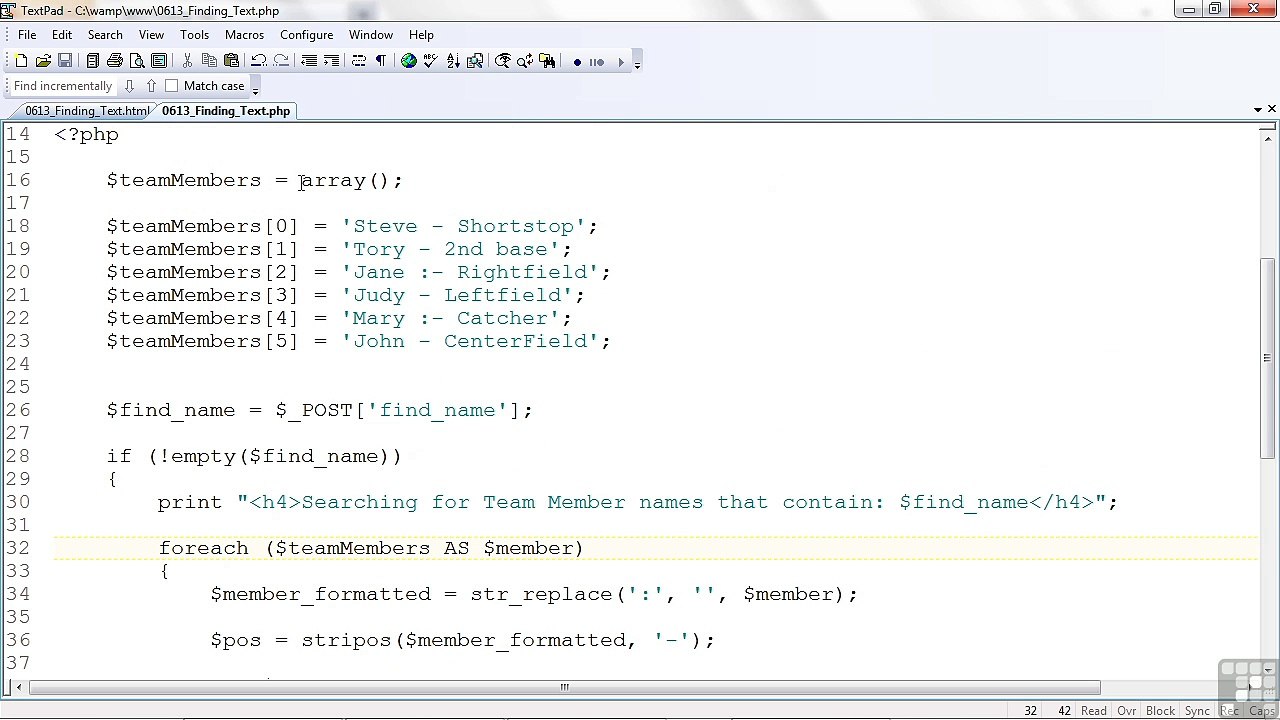The image size is (1280, 720).
Task: Toggle the Ovr overwrite indicator
Action: (1127, 711)
